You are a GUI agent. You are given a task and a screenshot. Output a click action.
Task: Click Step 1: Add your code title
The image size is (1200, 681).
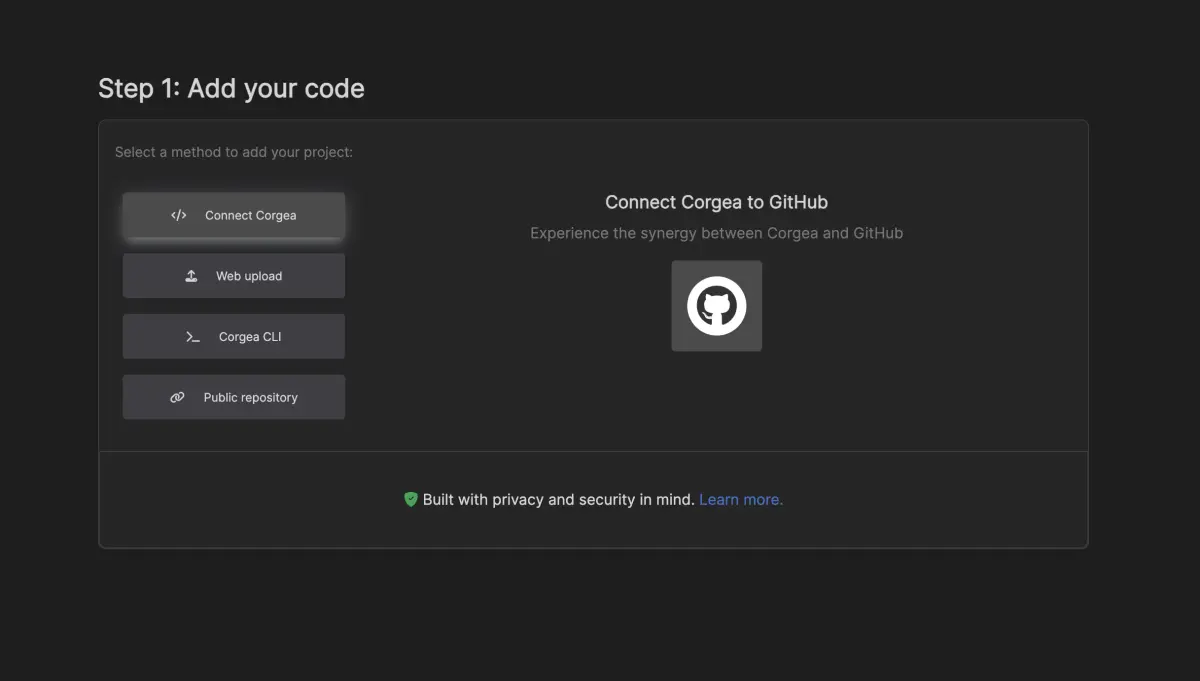(x=231, y=88)
